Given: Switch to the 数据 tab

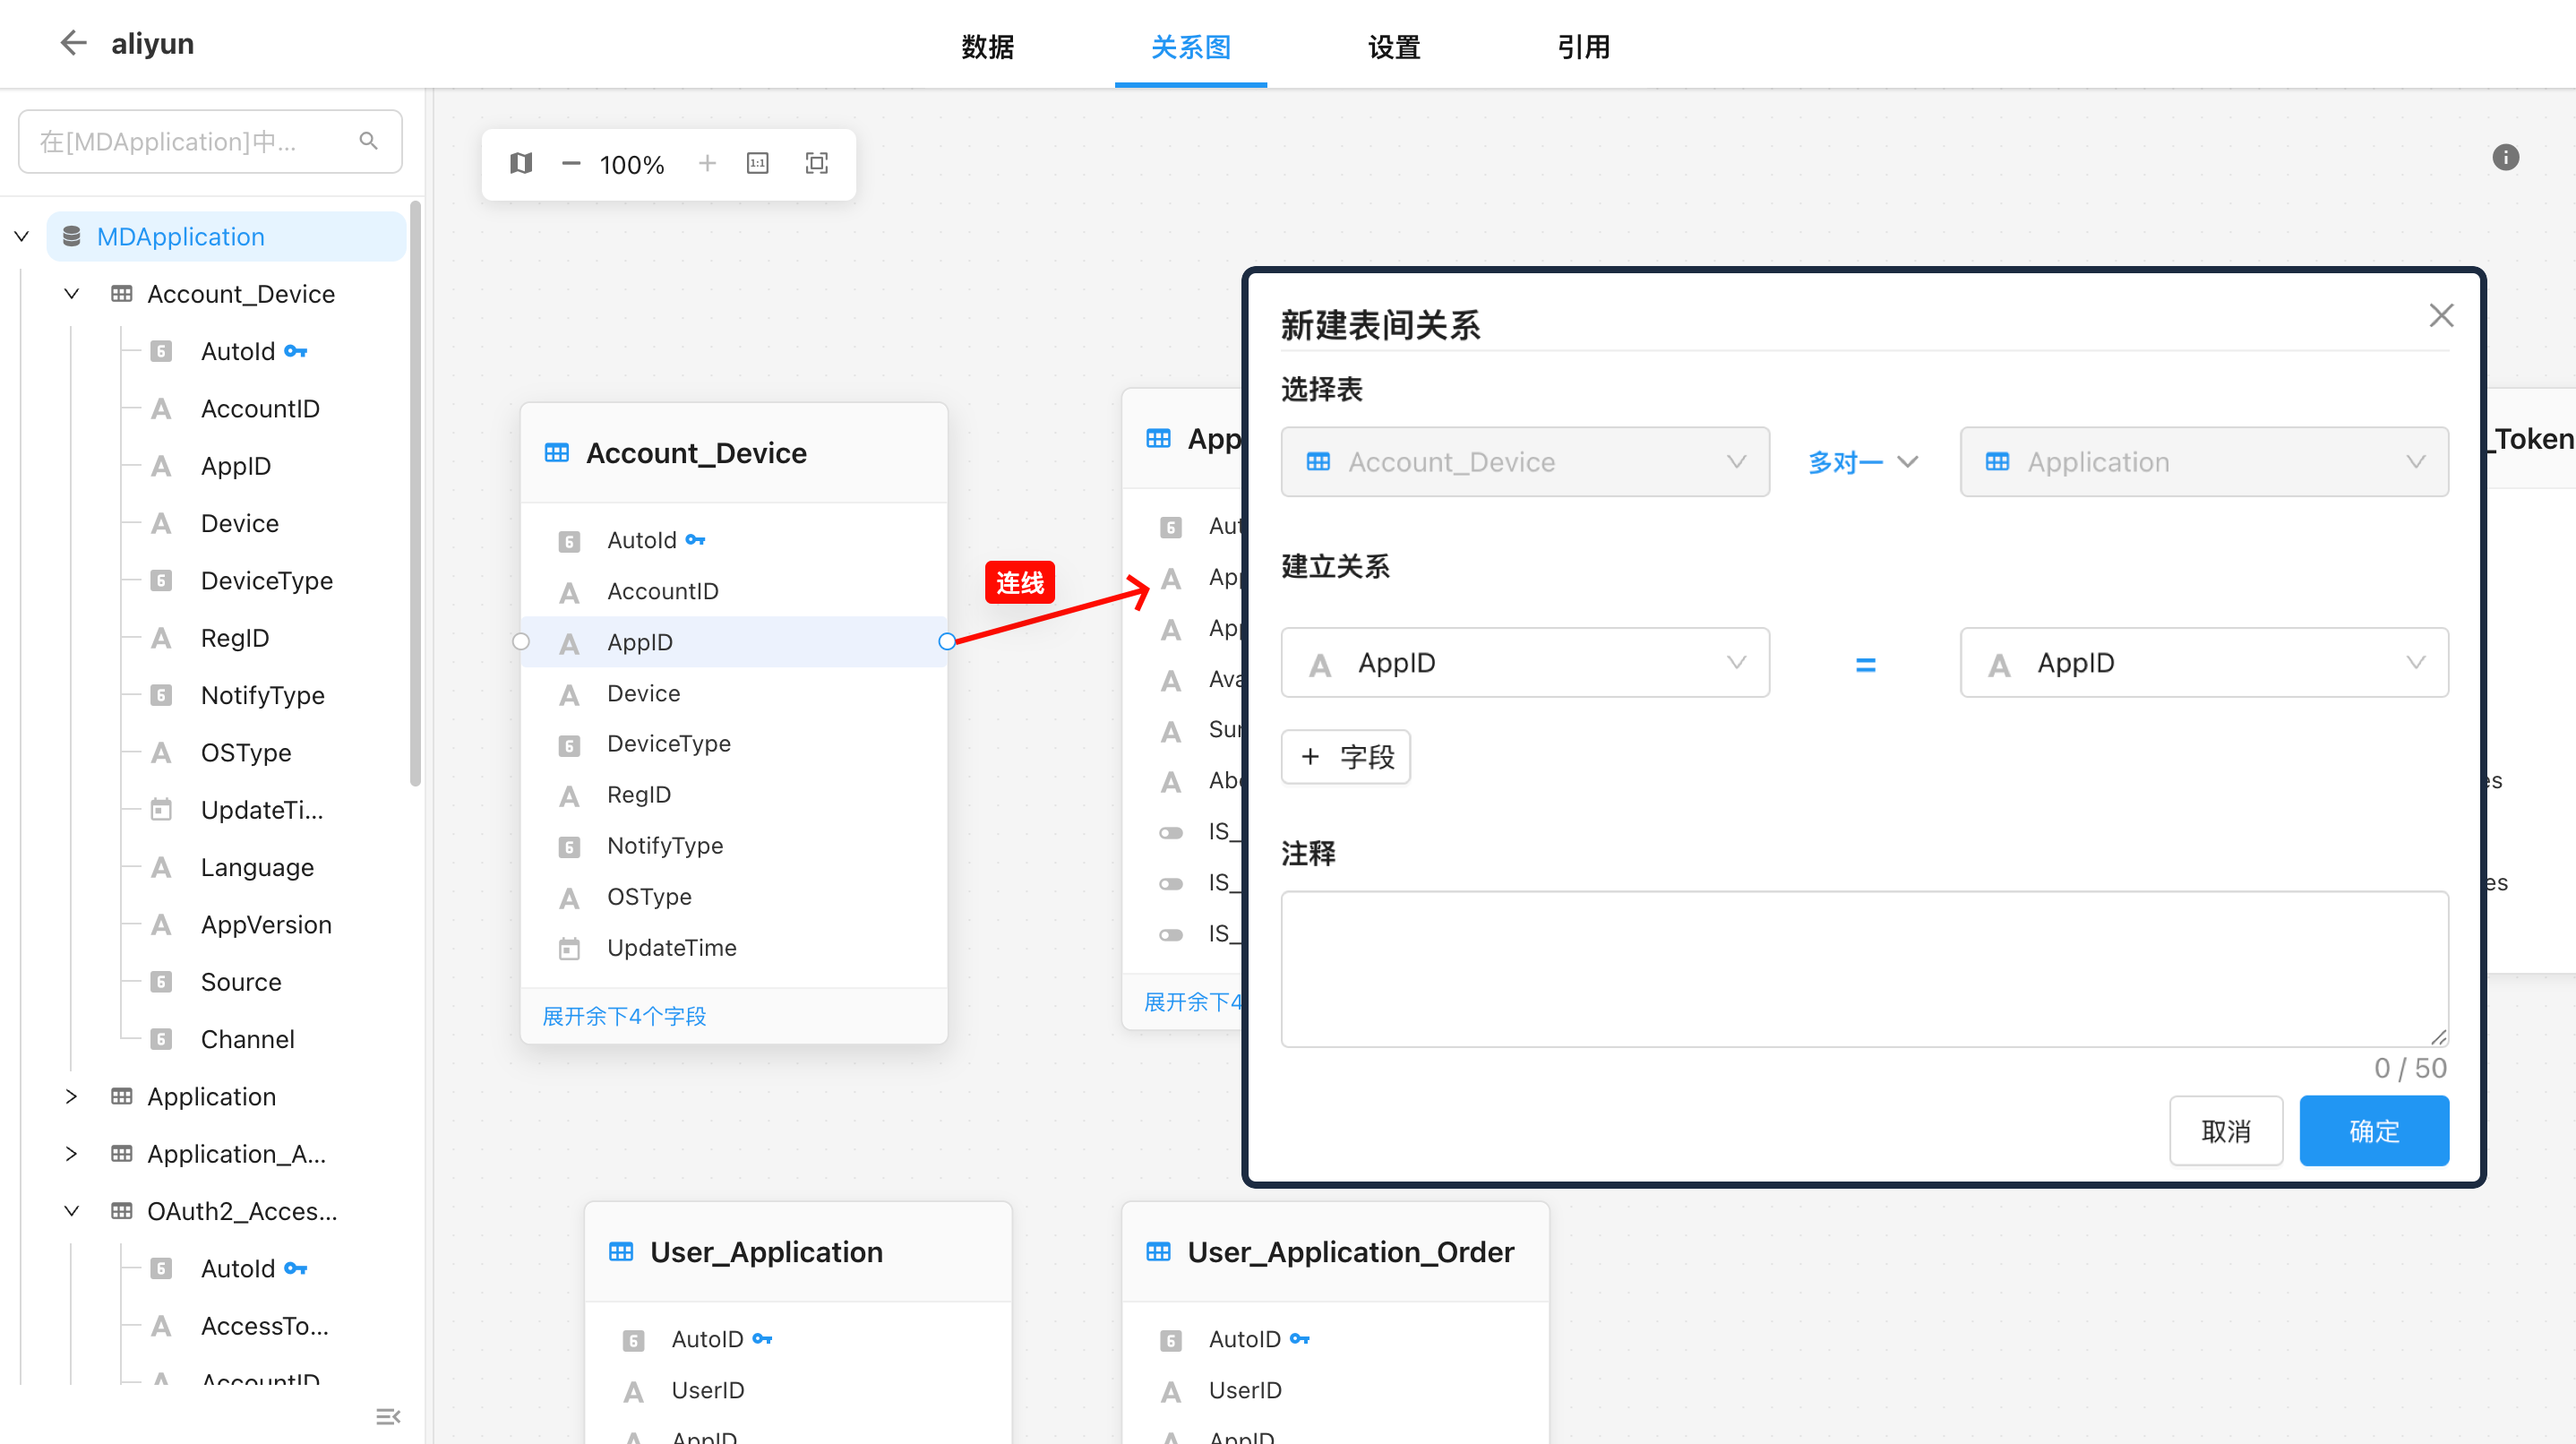Looking at the screenshot, I should point(987,47).
